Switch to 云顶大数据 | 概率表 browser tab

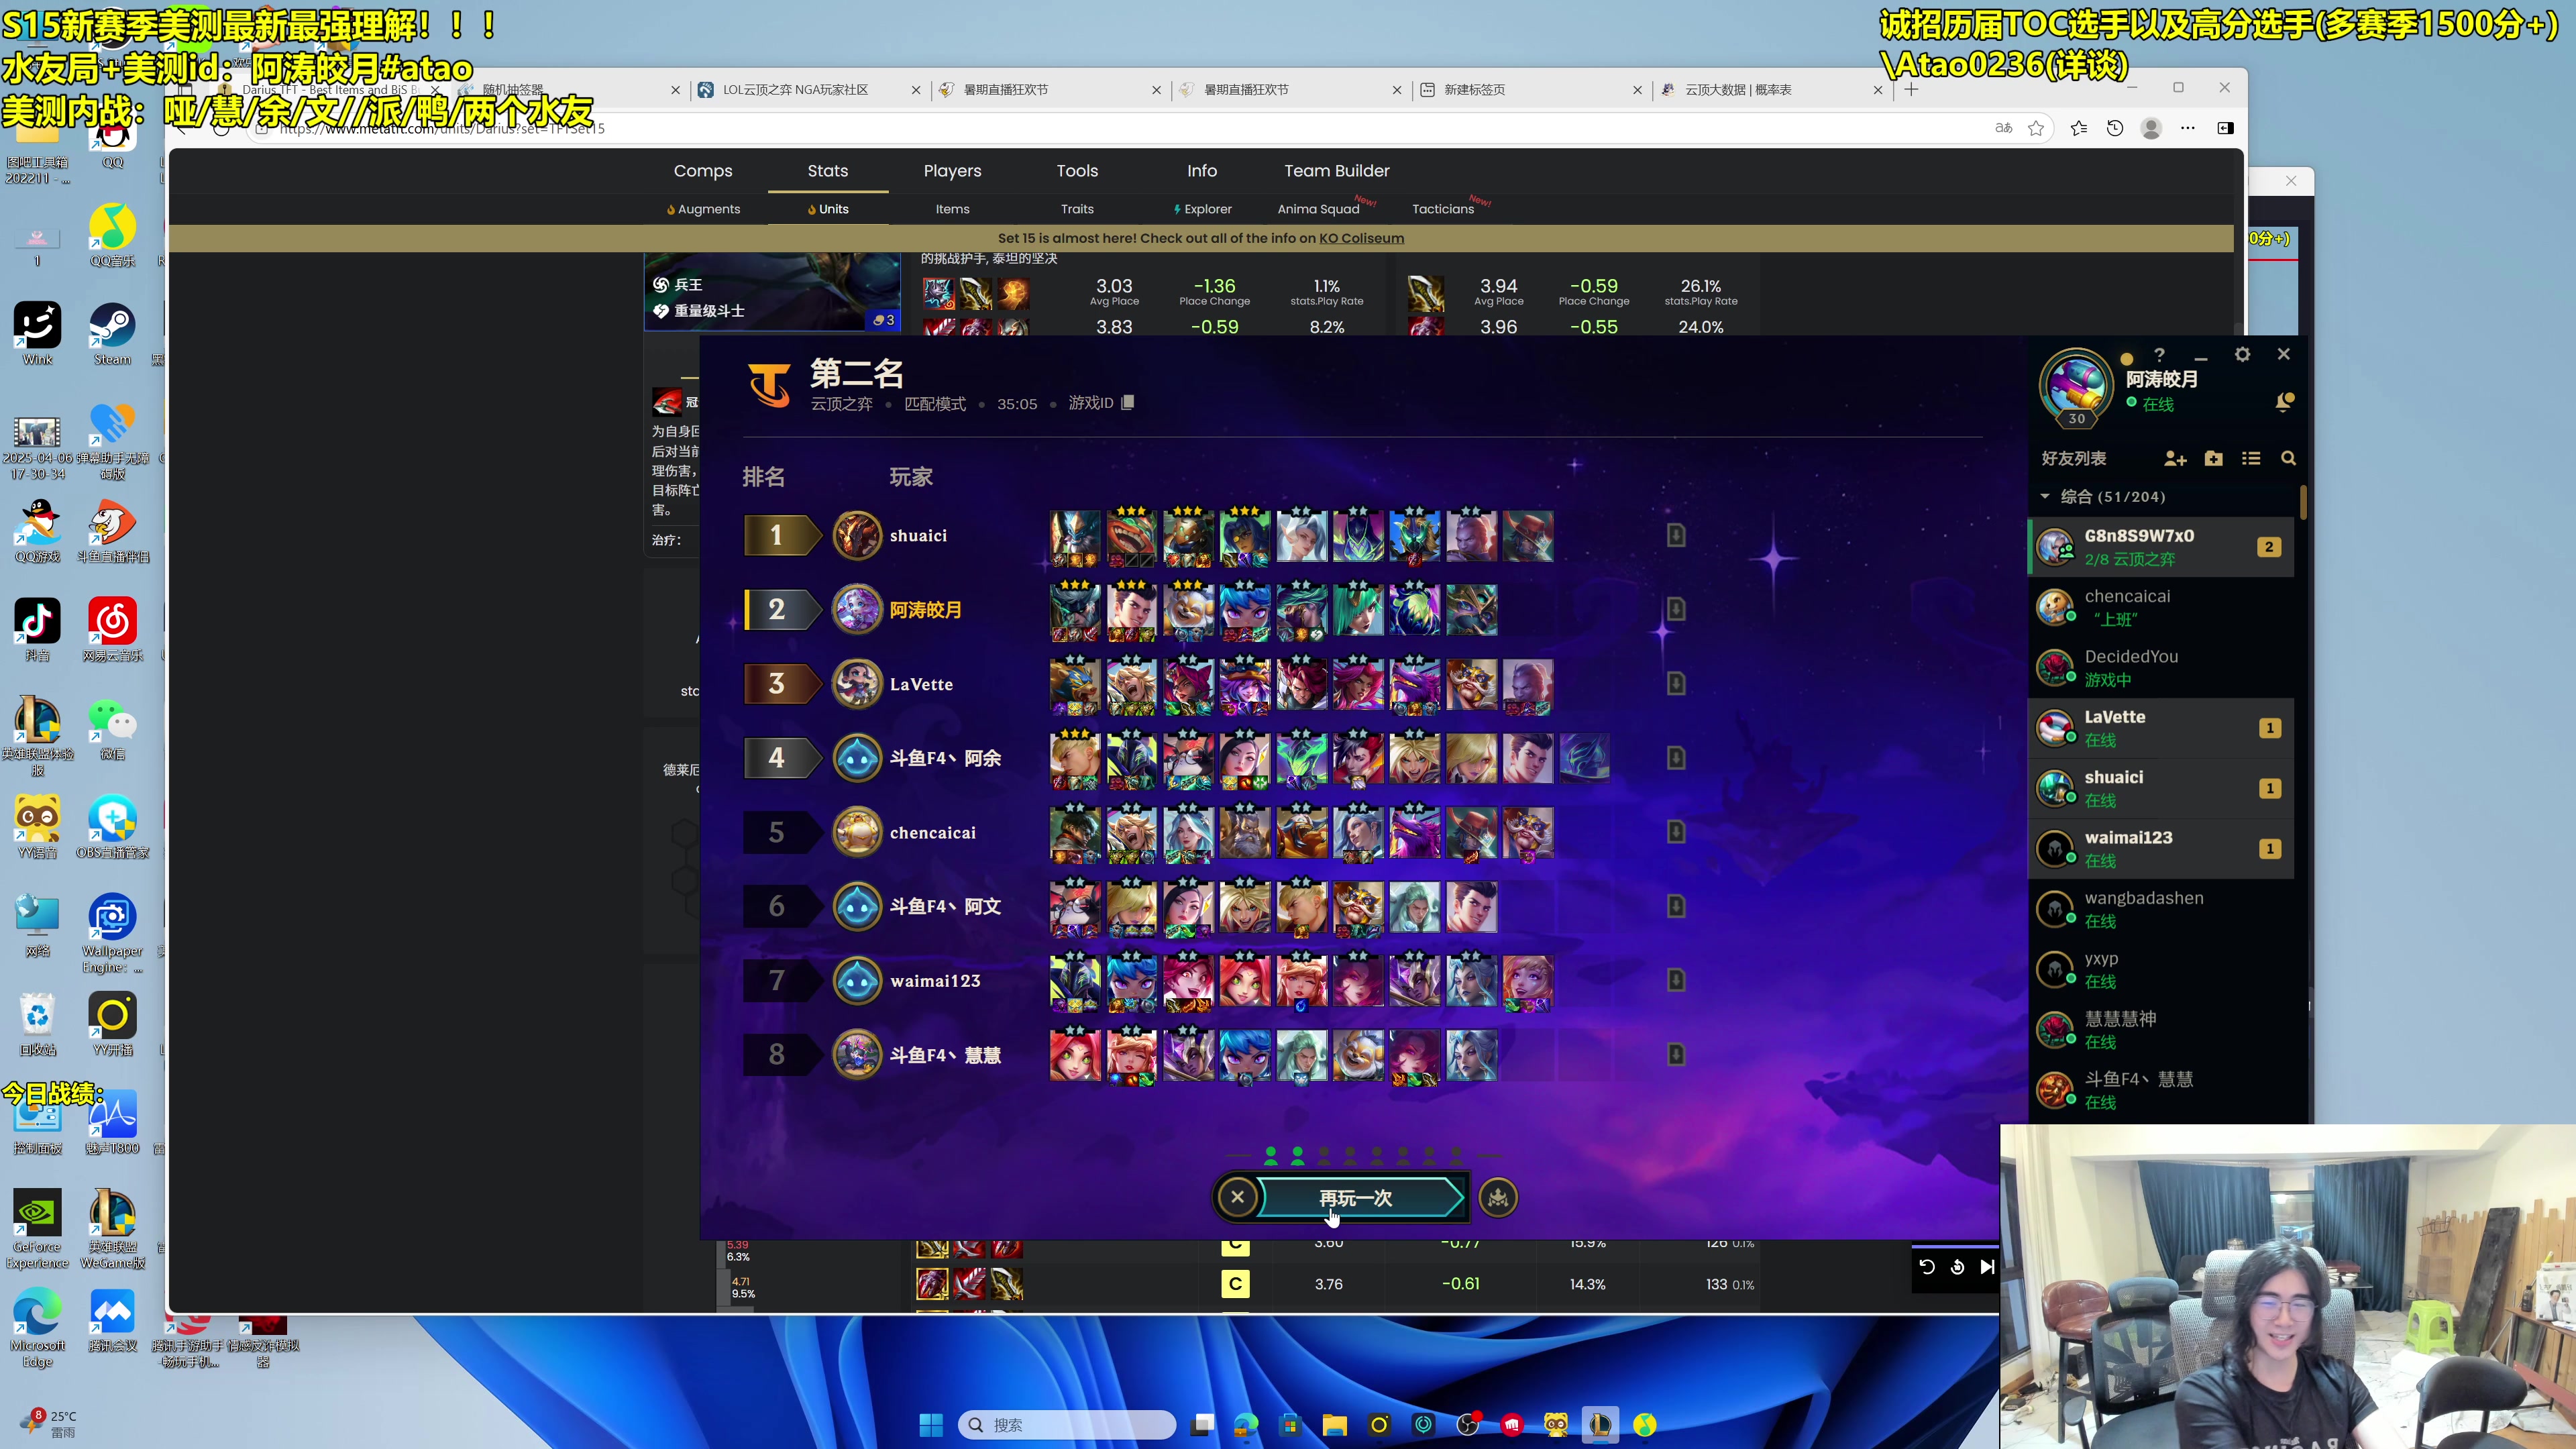tap(1771, 89)
